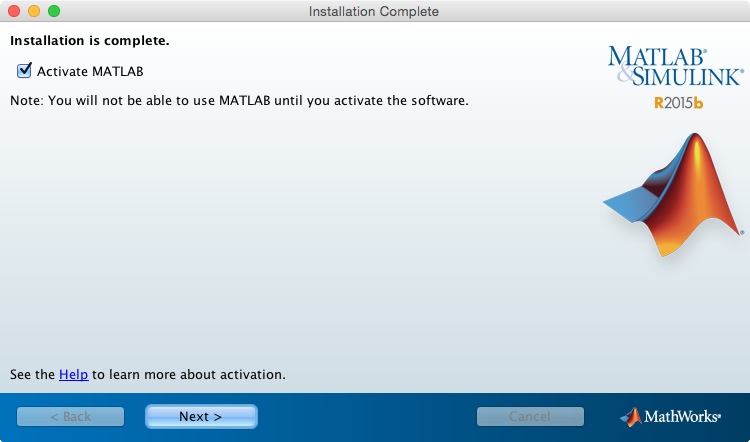The height and width of the screenshot is (442, 750).
Task: Minimize the installer using yellow button
Action: pos(33,11)
